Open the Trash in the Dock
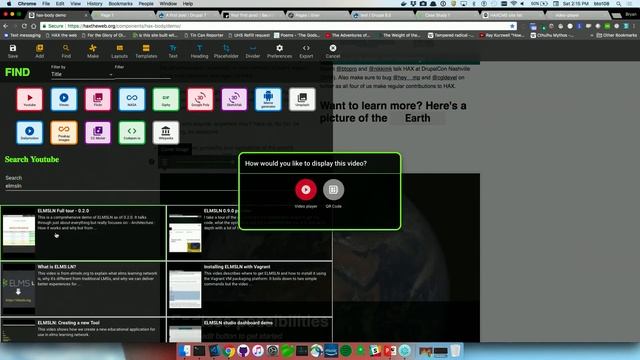The height and width of the screenshot is (360, 640). click(456, 351)
